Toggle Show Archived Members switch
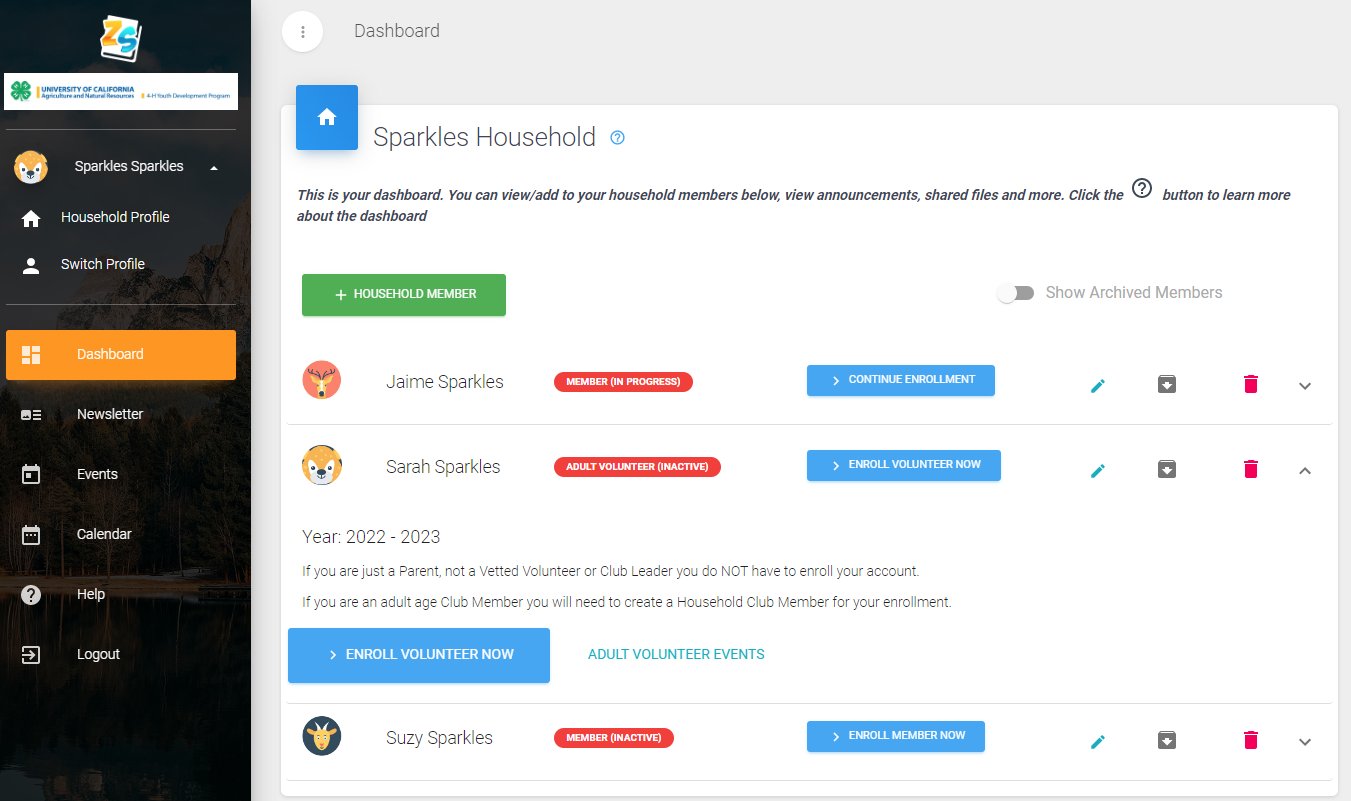1351x801 pixels. point(1016,293)
